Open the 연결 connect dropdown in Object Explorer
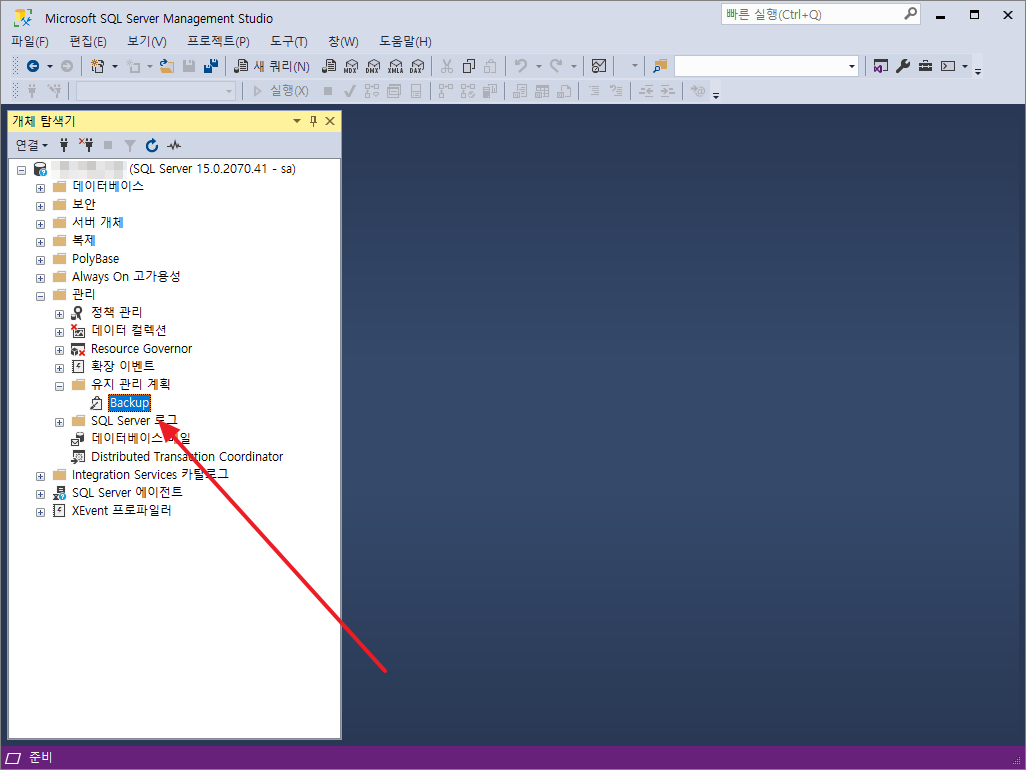The width and height of the screenshot is (1026, 770). 31,145
